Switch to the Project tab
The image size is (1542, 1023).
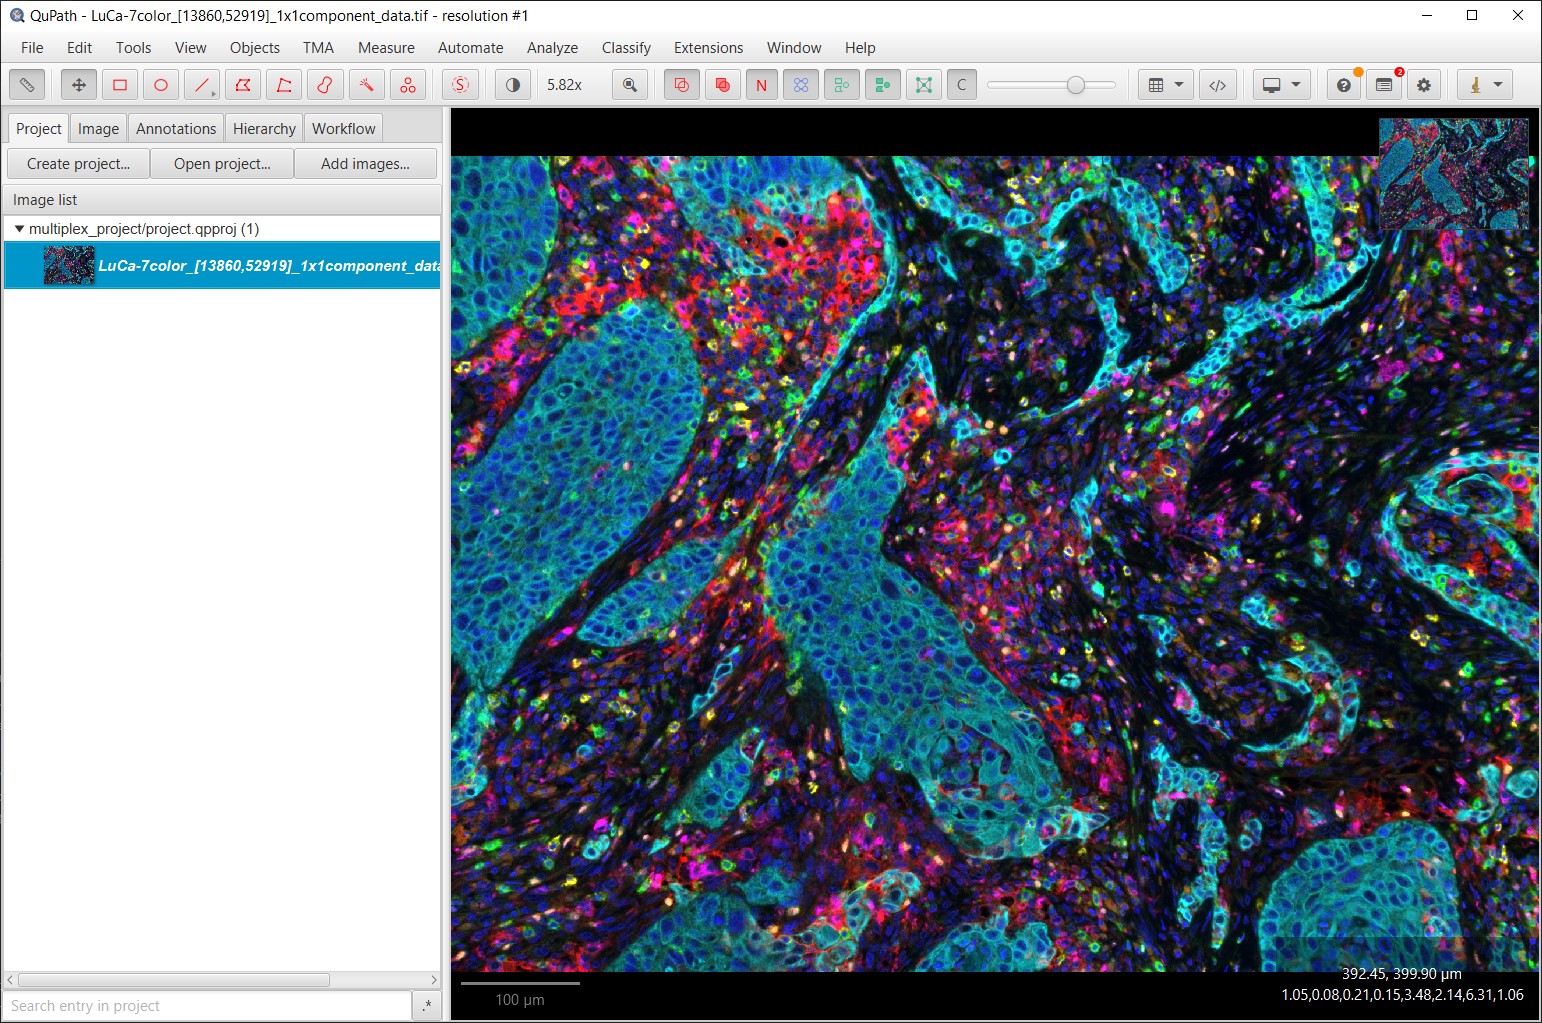pos(39,128)
